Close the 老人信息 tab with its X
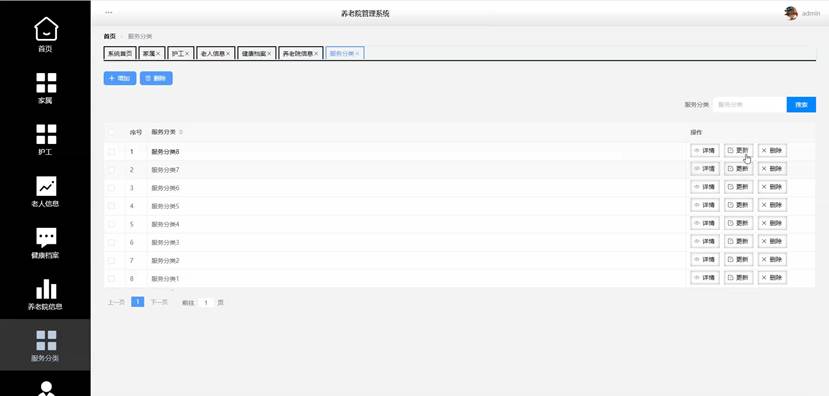 (228, 54)
